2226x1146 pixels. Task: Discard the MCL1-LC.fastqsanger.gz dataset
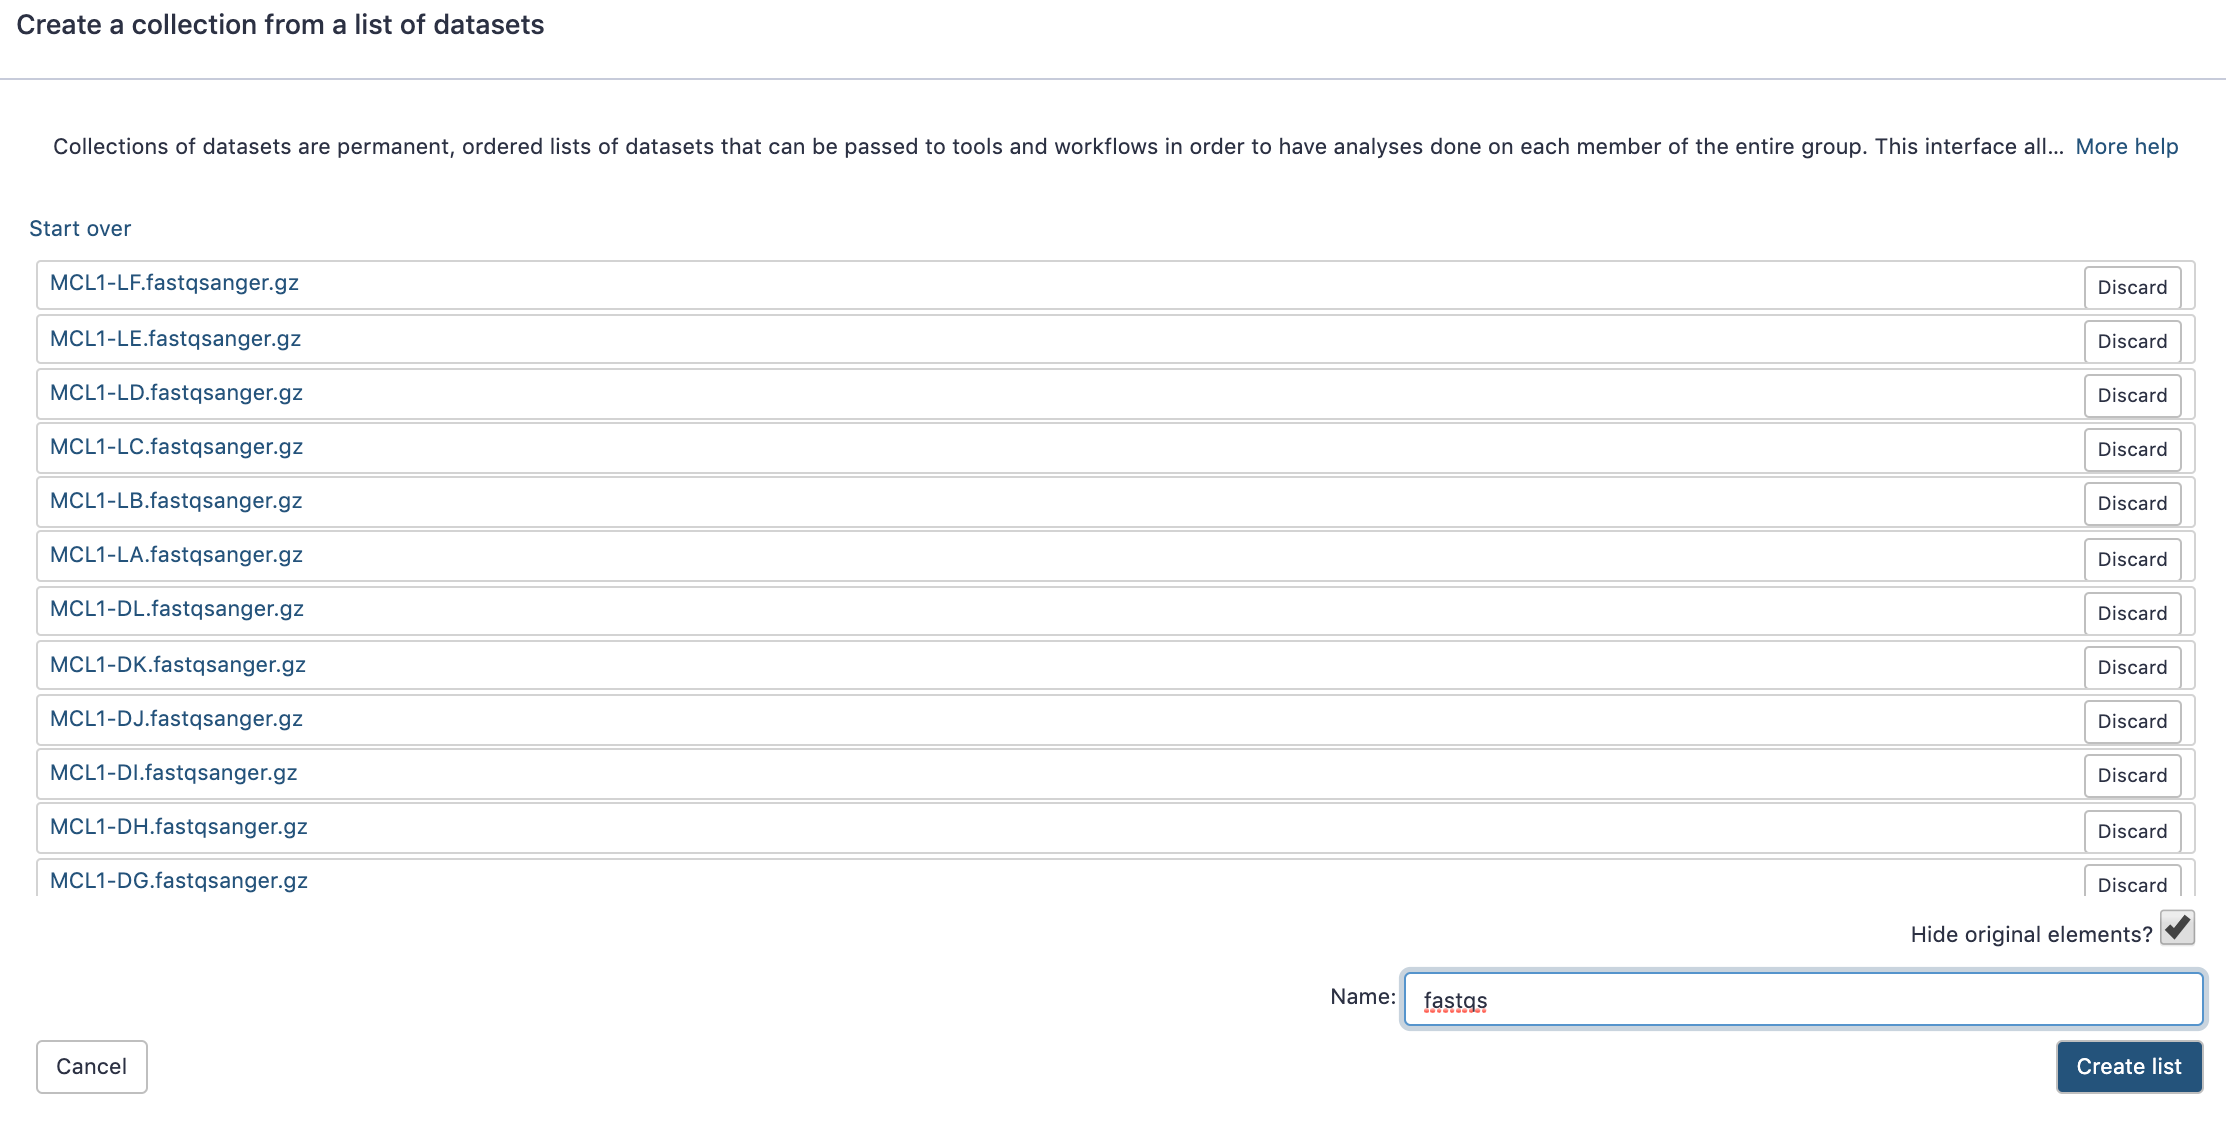tap(2132, 450)
